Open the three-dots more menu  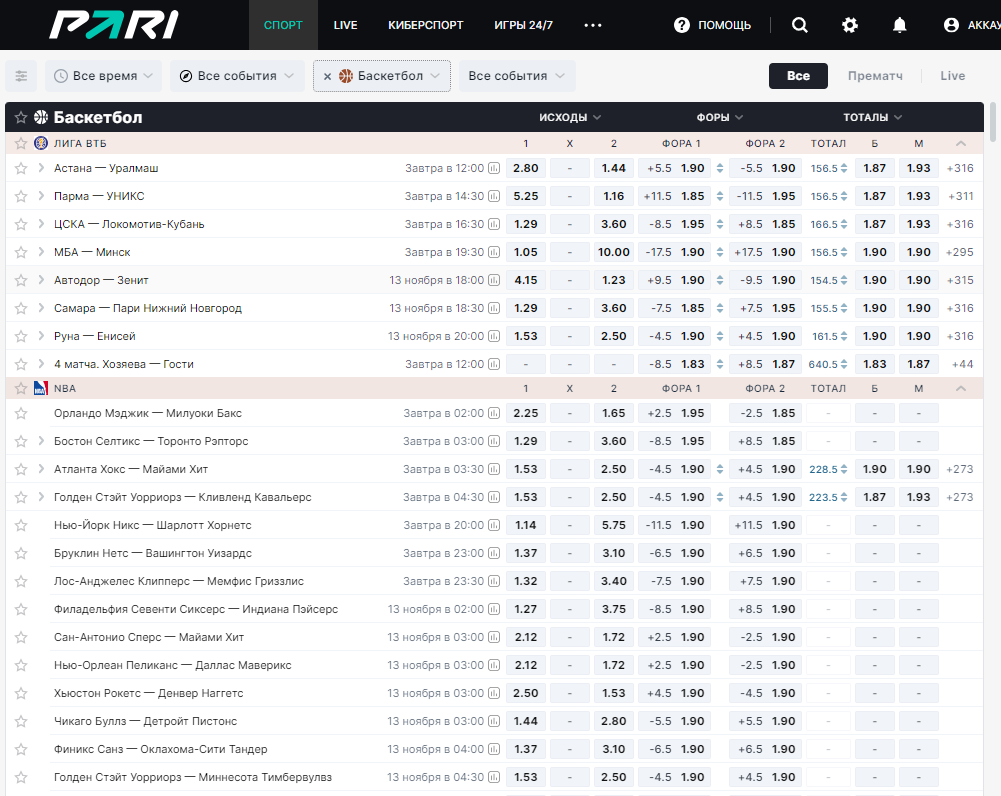(593, 25)
